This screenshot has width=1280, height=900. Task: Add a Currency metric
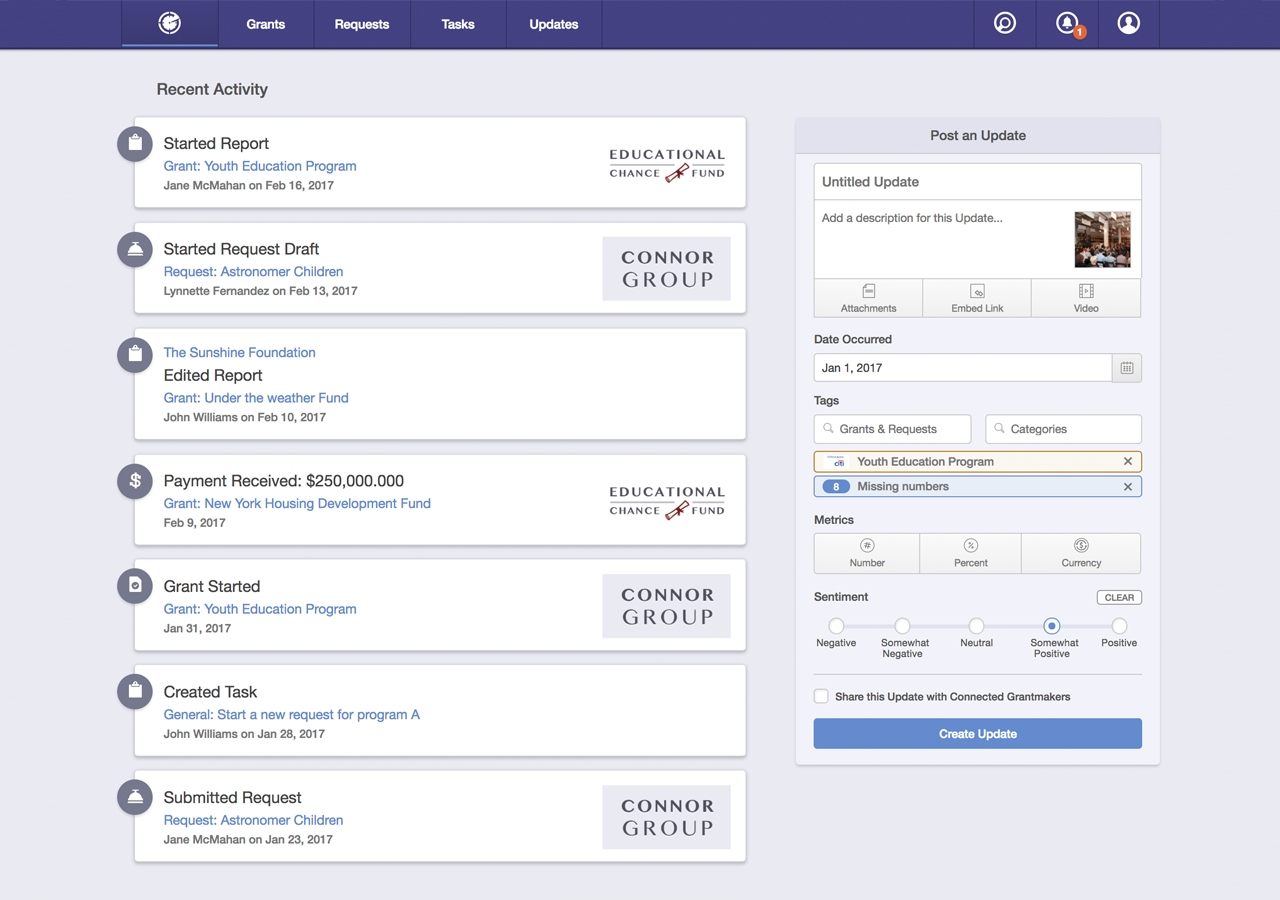click(x=1081, y=553)
